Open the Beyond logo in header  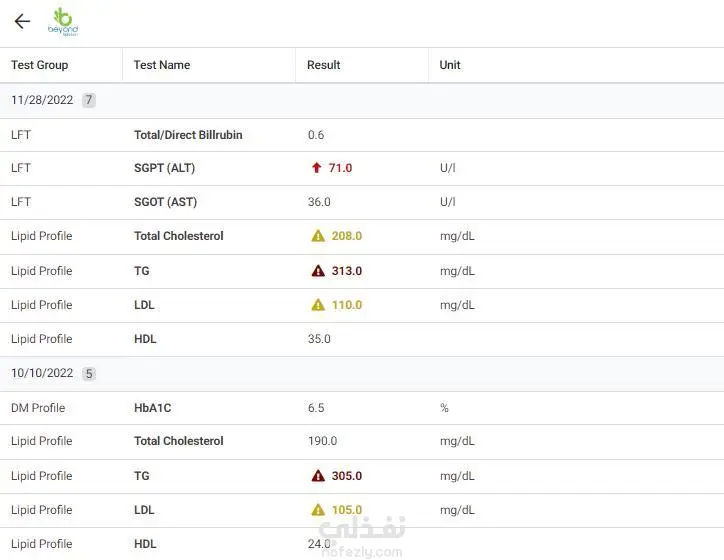coord(63,22)
